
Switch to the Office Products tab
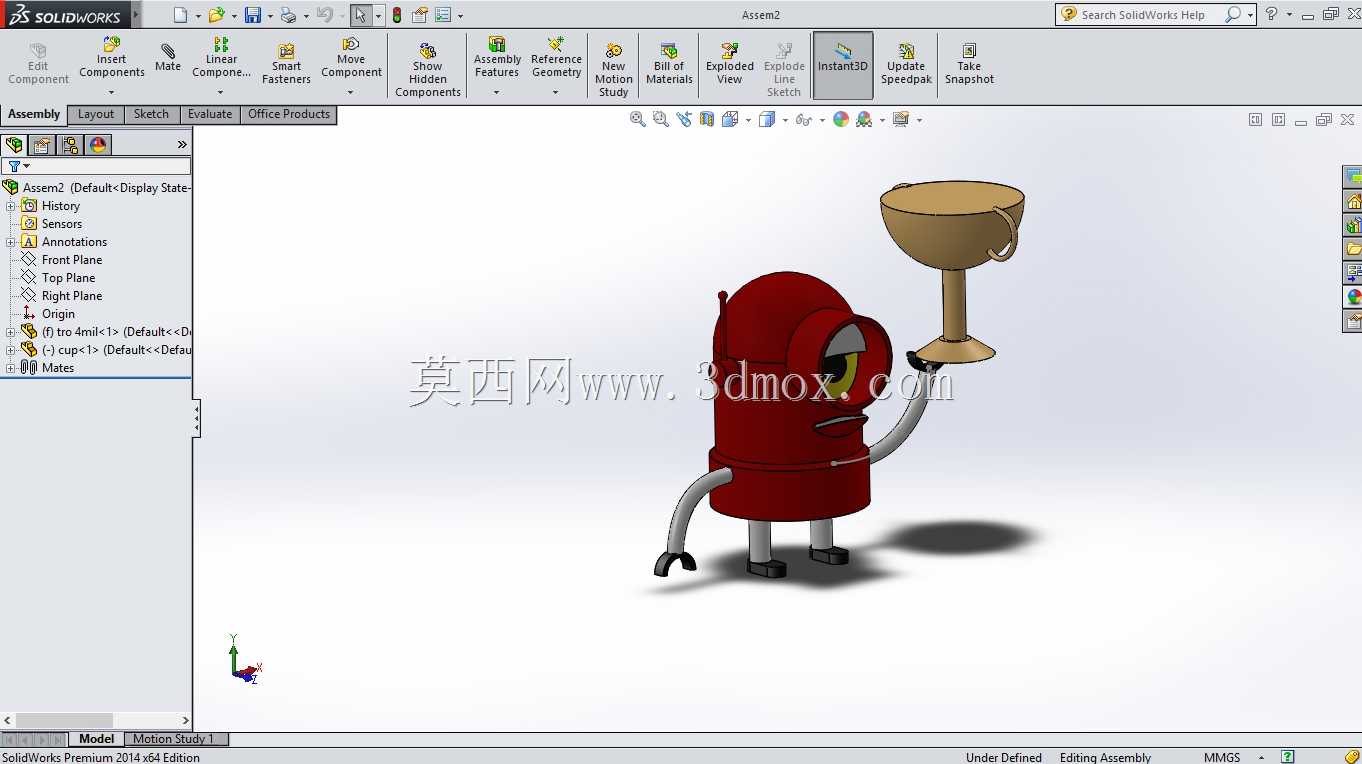click(289, 114)
